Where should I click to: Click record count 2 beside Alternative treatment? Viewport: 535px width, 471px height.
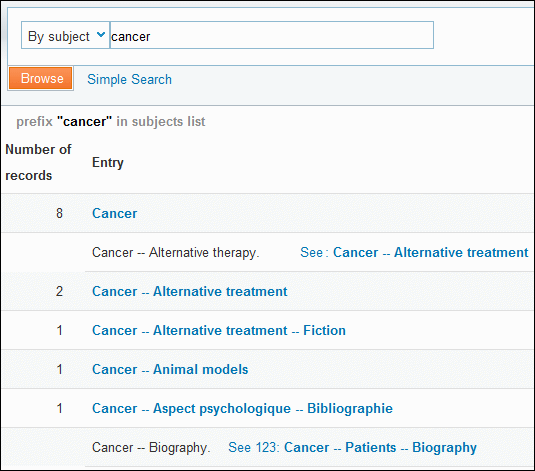59,291
